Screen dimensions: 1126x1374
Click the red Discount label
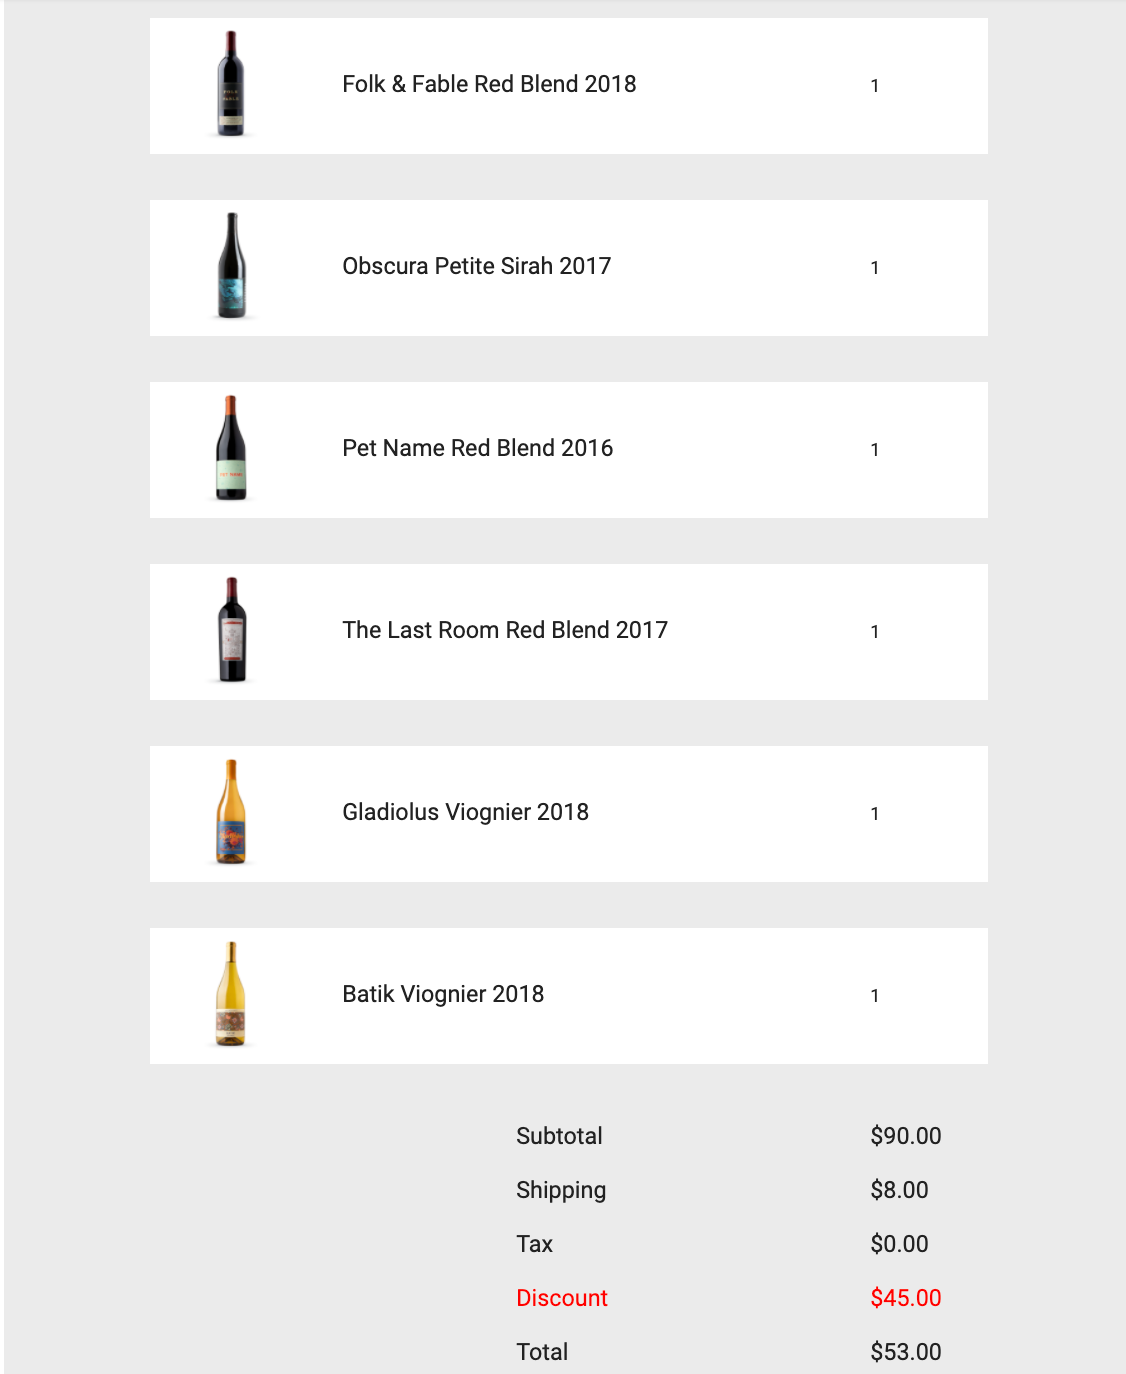(562, 1298)
